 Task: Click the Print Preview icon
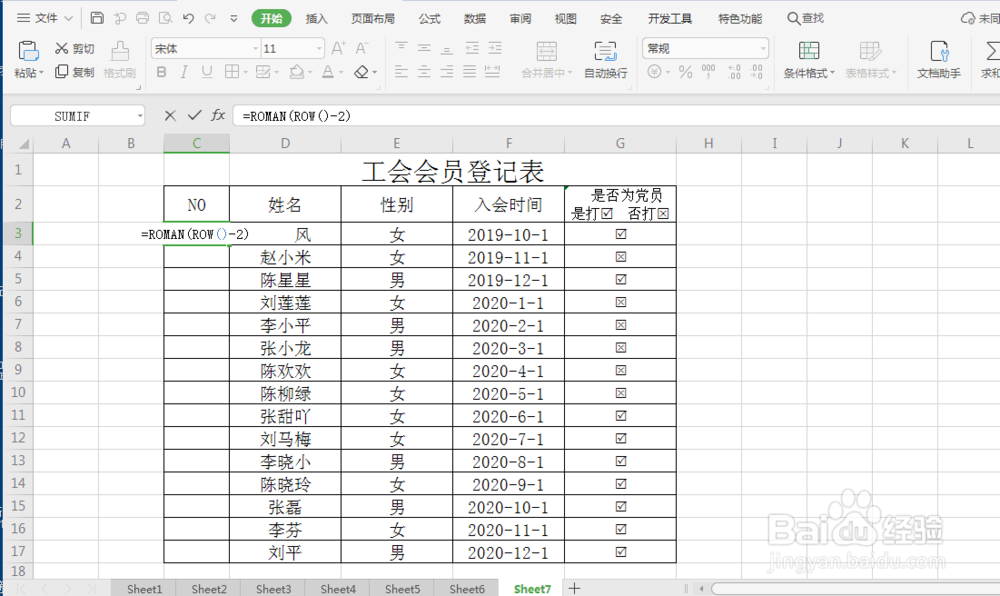click(x=165, y=18)
